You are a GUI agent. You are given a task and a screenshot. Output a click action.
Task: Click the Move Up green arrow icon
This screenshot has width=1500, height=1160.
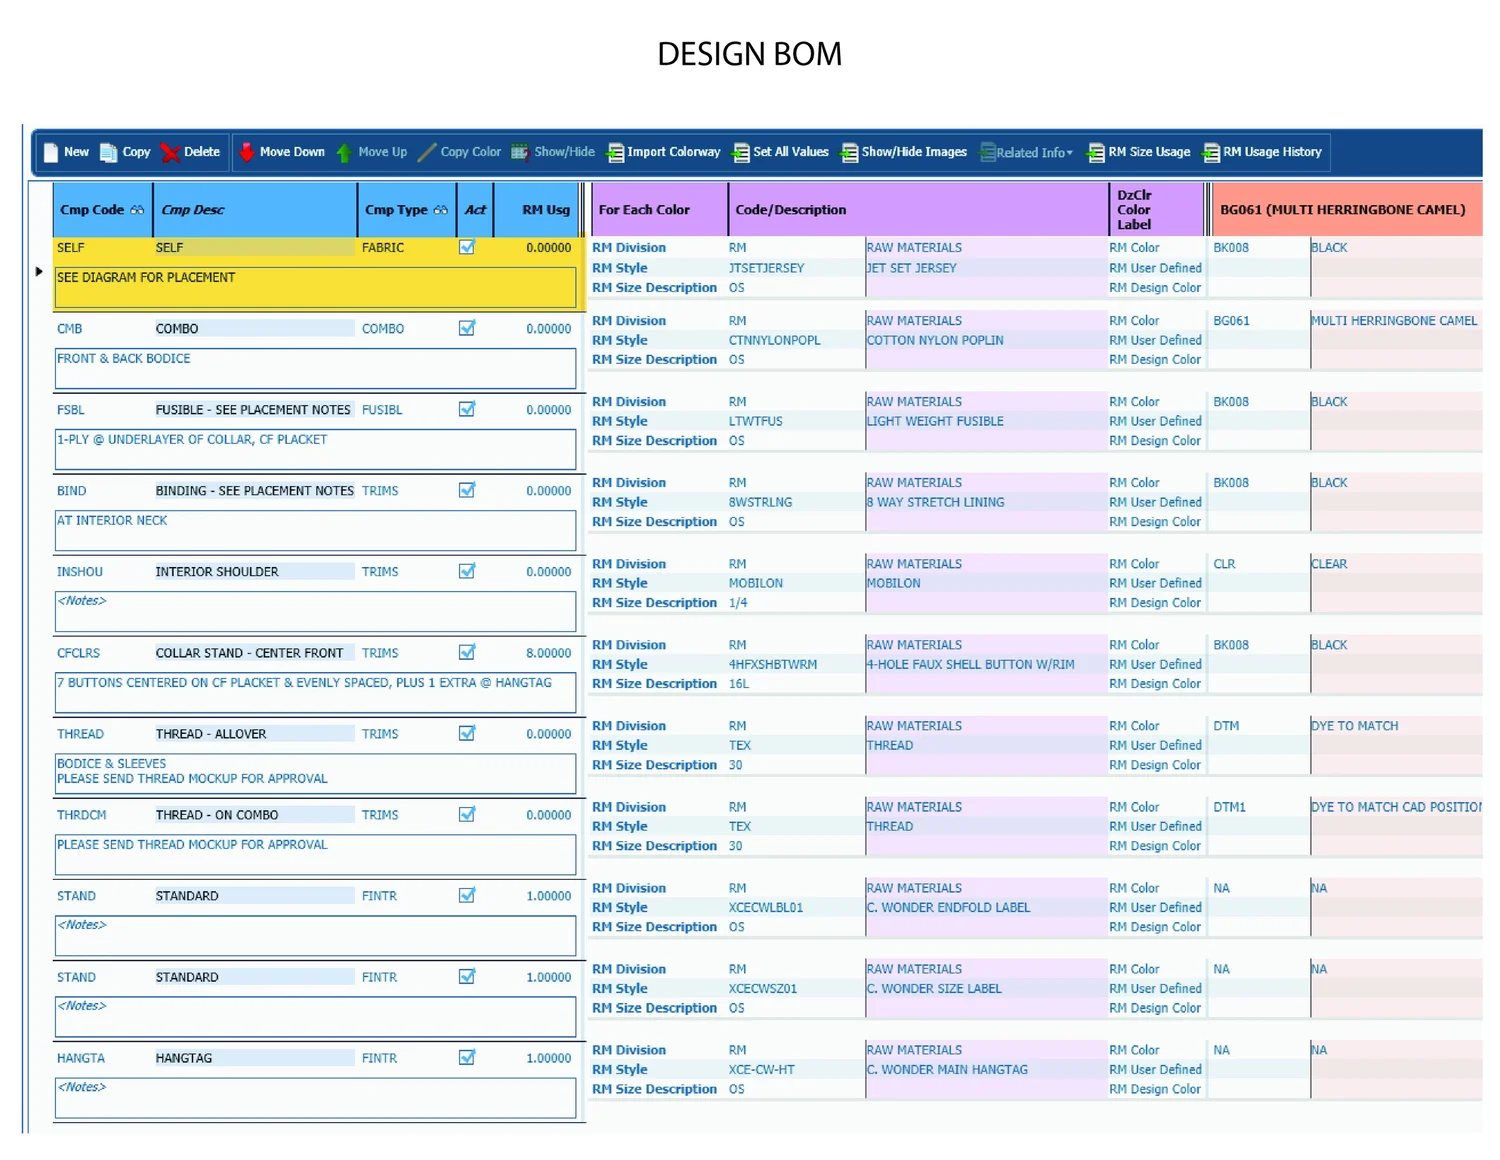click(344, 153)
